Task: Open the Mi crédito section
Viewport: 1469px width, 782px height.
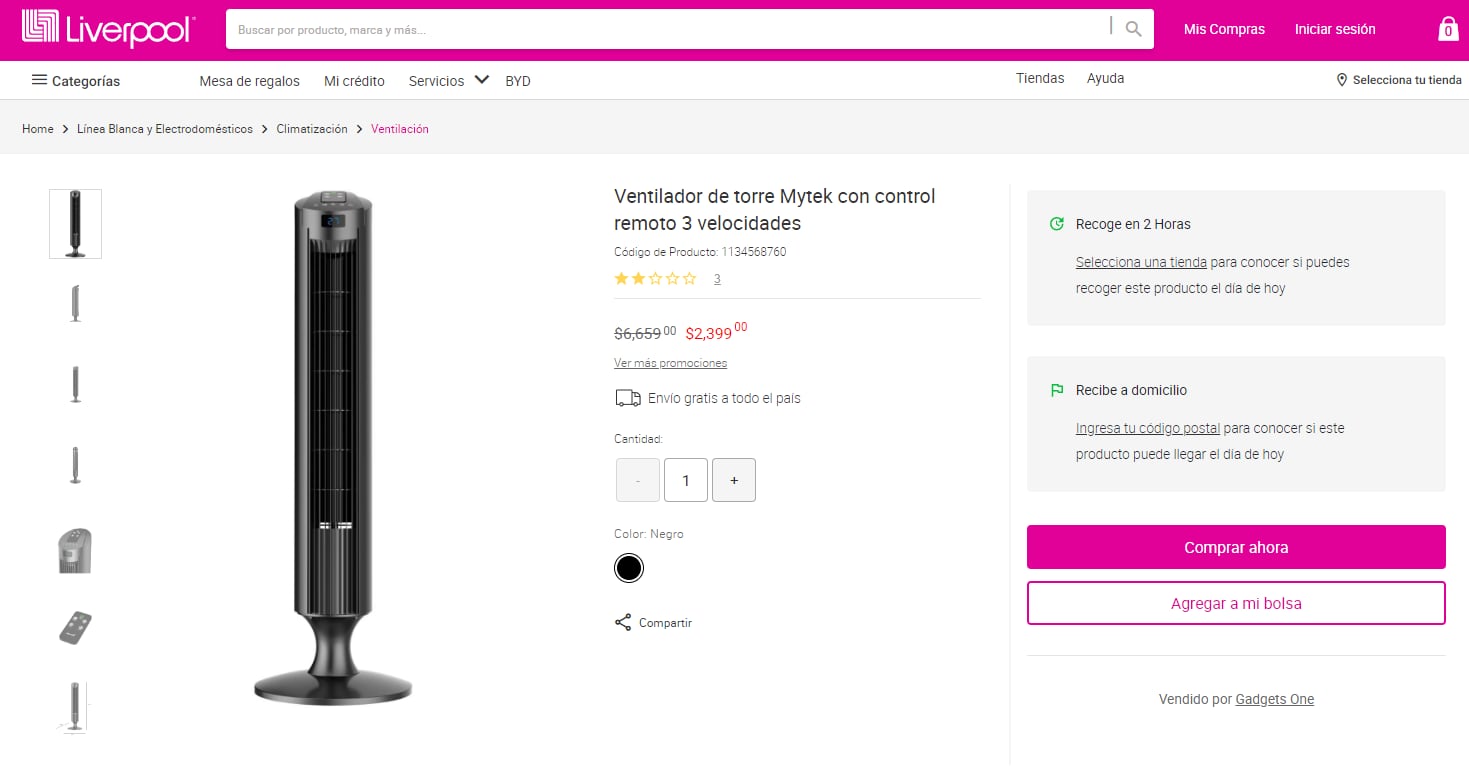Action: (354, 81)
